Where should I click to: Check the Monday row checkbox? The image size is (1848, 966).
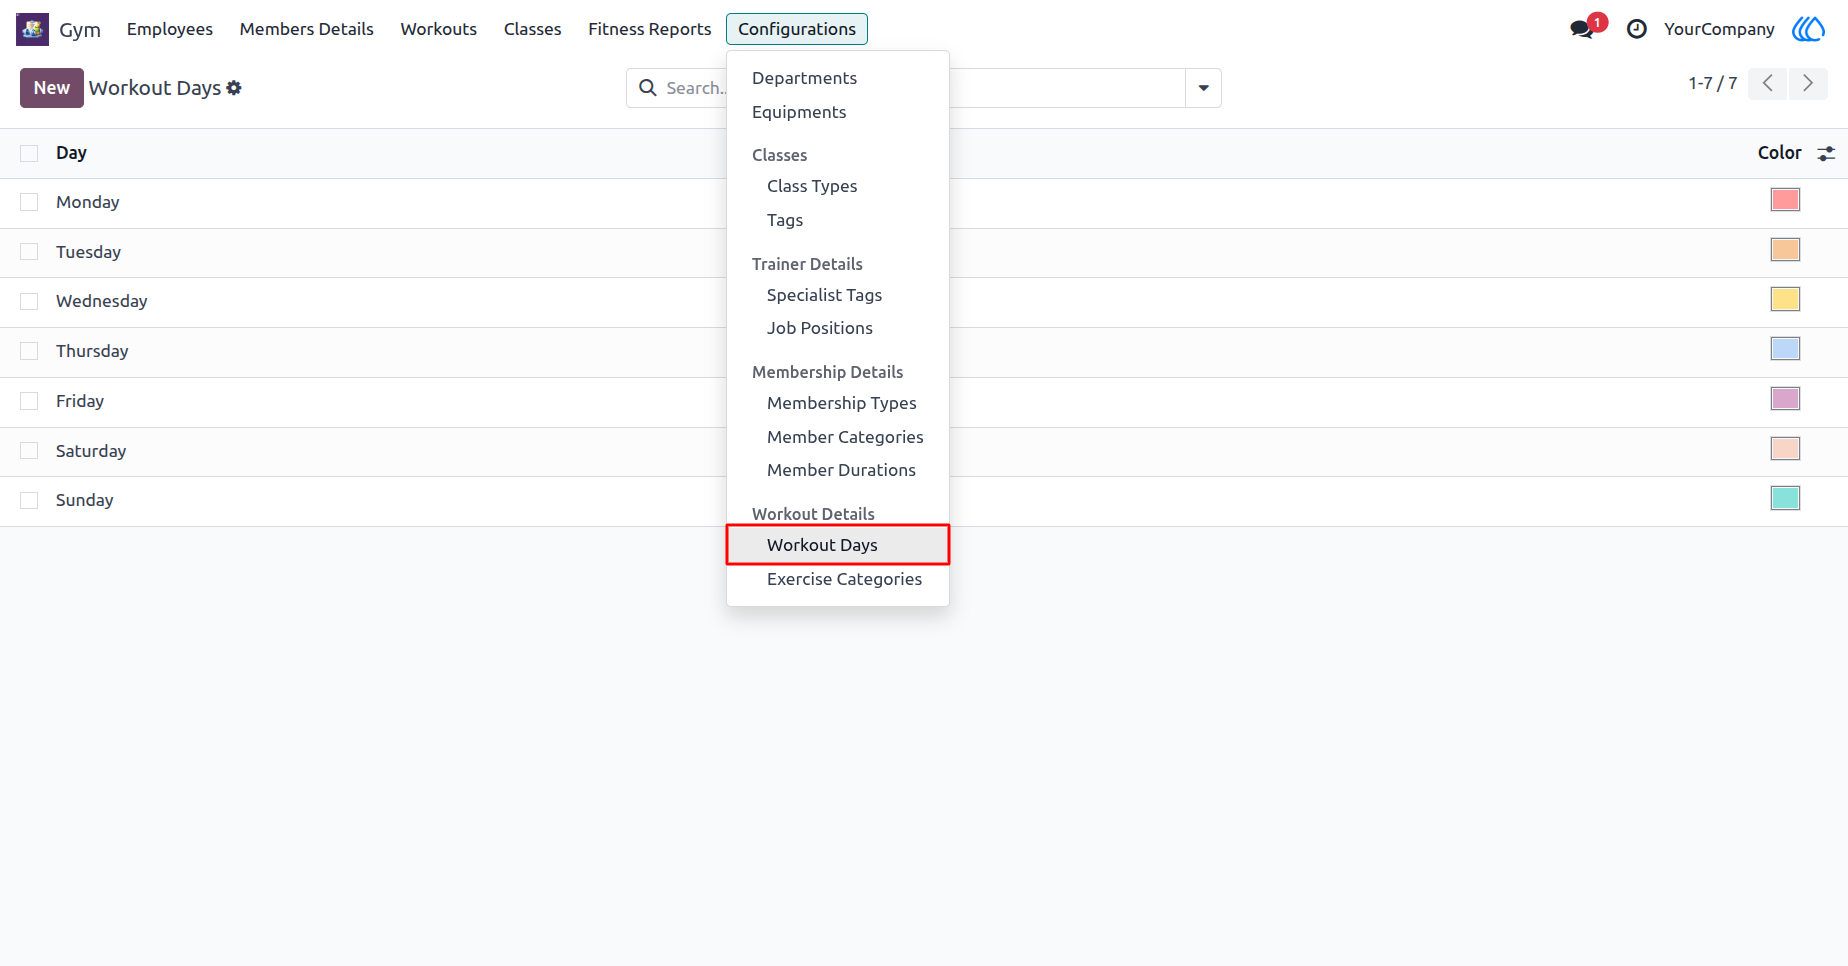pos(29,202)
